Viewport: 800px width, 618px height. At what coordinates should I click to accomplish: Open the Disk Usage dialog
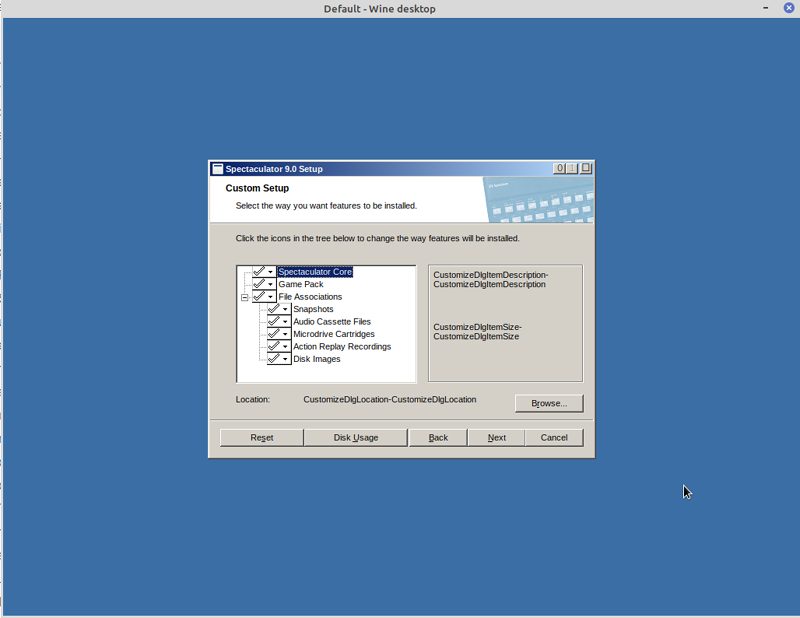(x=356, y=437)
